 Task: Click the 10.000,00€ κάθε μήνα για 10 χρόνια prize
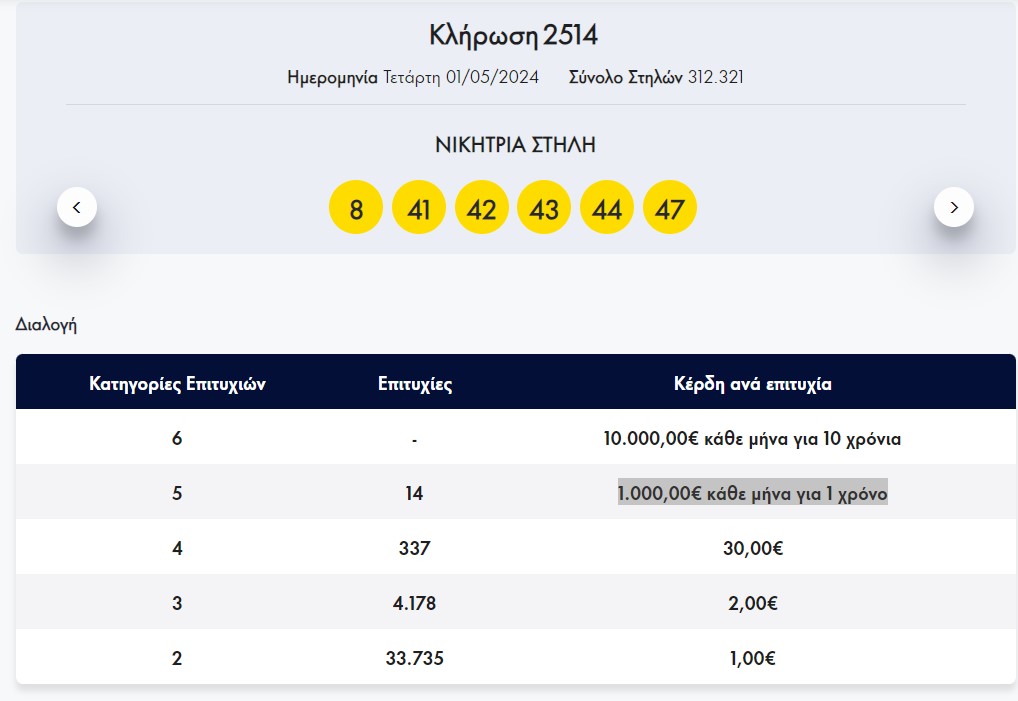click(752, 439)
